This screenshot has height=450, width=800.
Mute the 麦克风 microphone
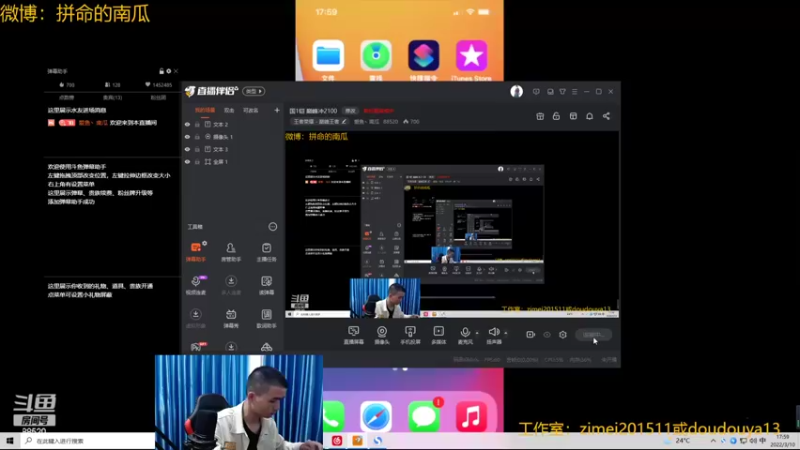tap(465, 332)
